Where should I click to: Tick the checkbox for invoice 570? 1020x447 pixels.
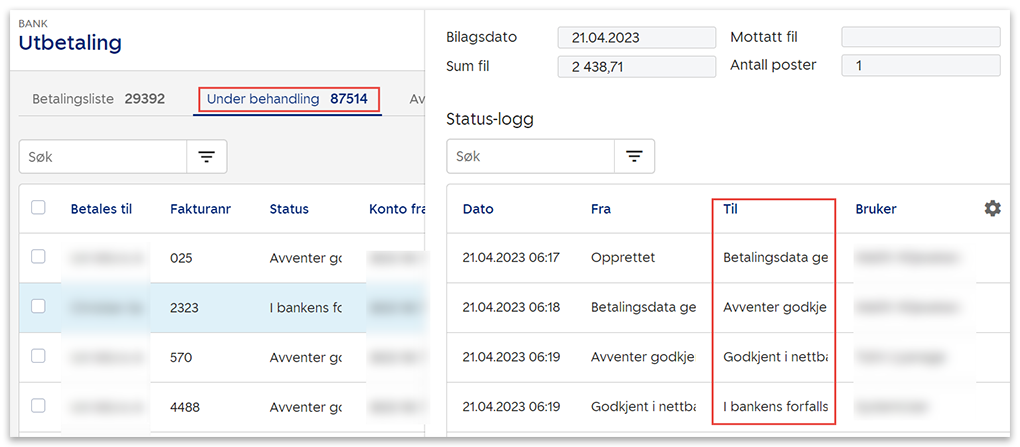pos(38,356)
